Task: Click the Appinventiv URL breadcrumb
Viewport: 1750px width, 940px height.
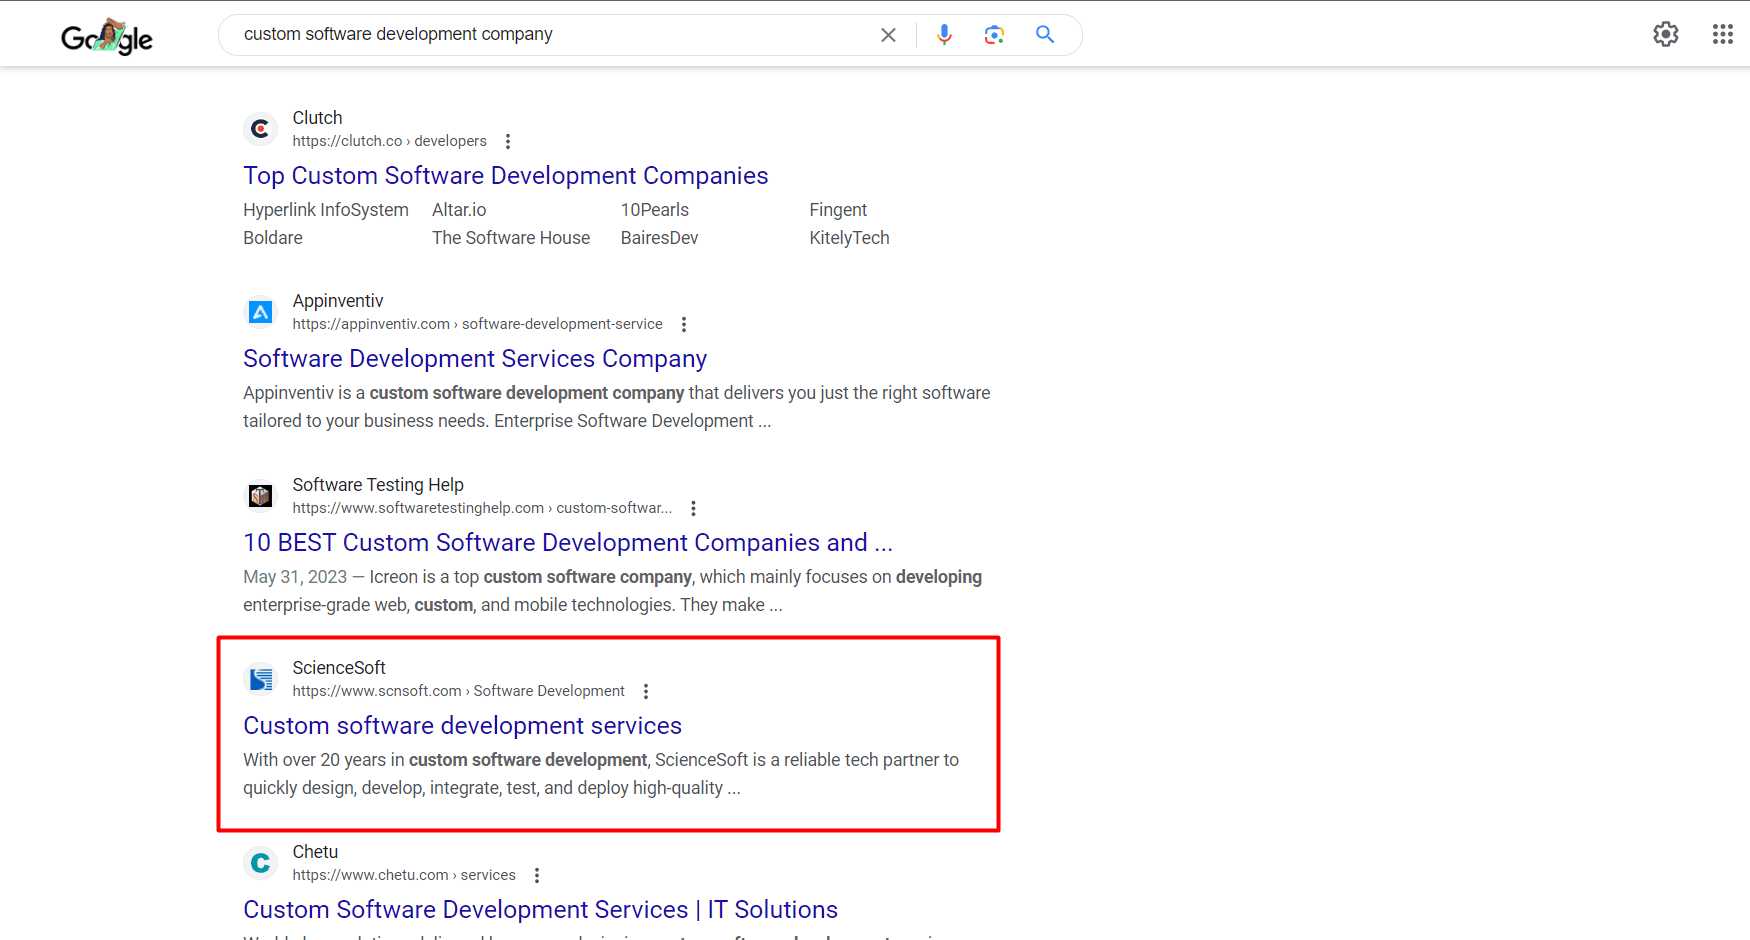Action: tap(478, 324)
